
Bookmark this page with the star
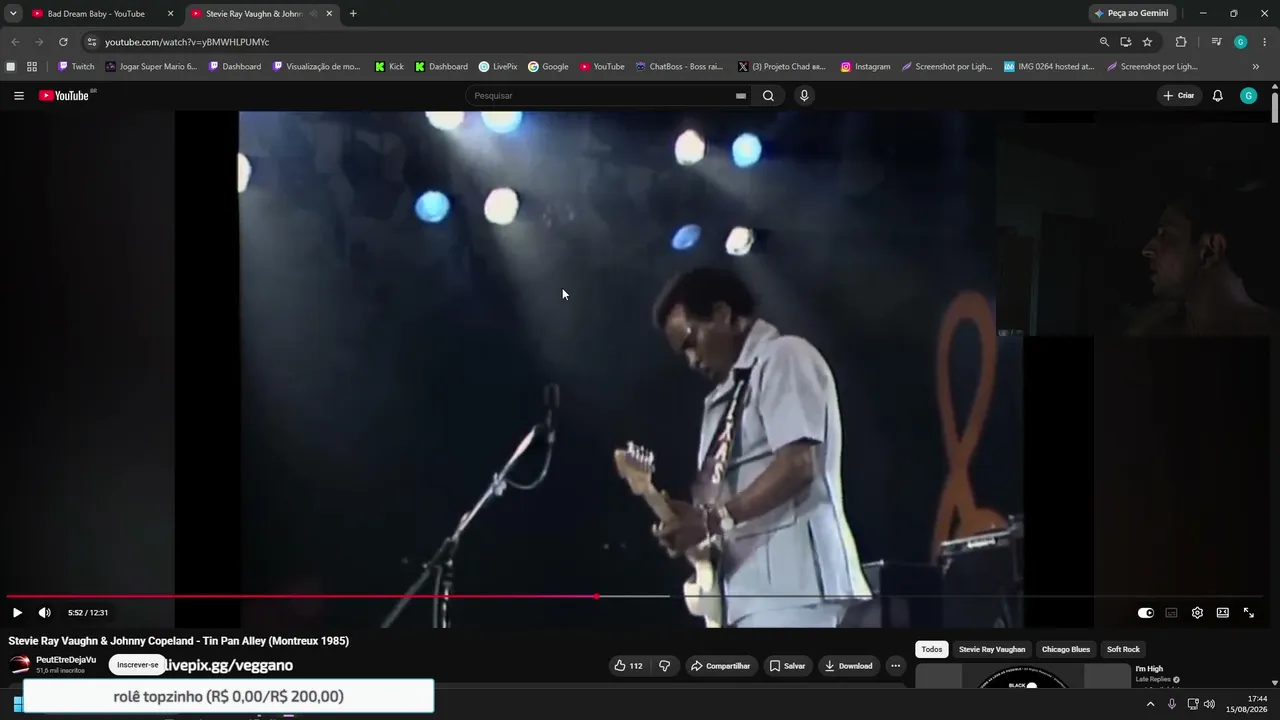click(x=1147, y=42)
